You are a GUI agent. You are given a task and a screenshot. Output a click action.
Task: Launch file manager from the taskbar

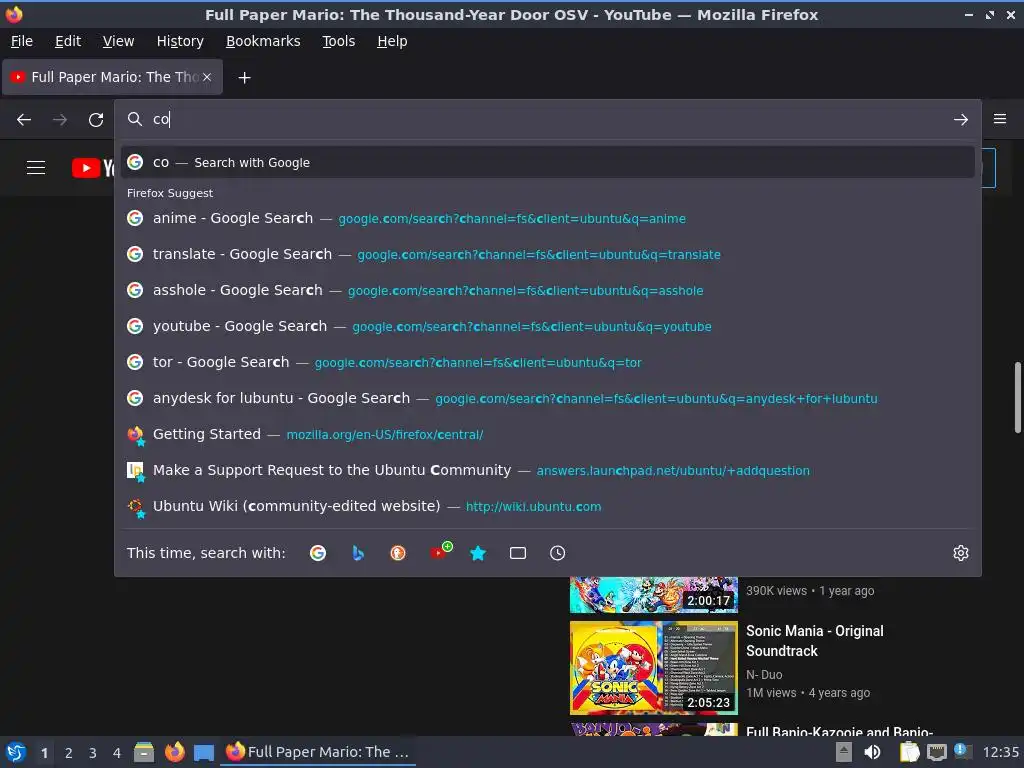(144, 752)
